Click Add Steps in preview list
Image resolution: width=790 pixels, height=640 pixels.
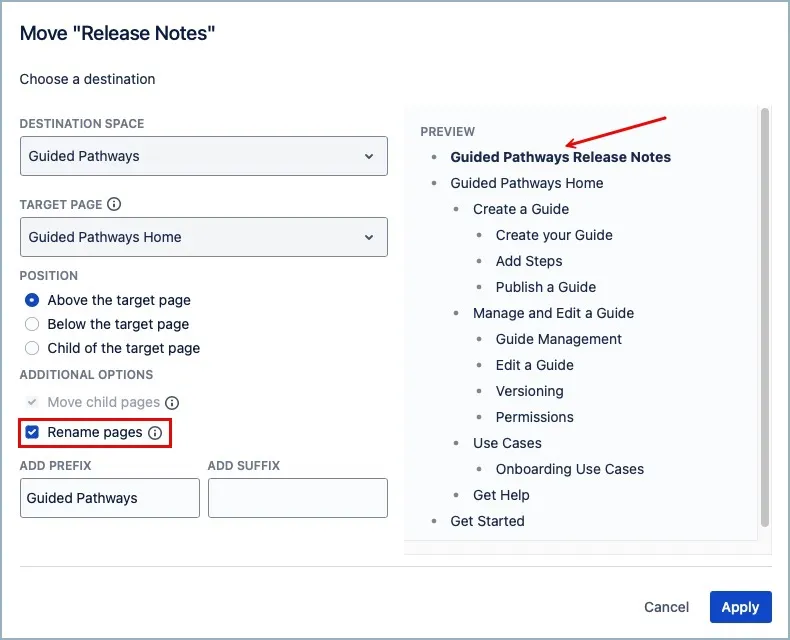click(529, 261)
